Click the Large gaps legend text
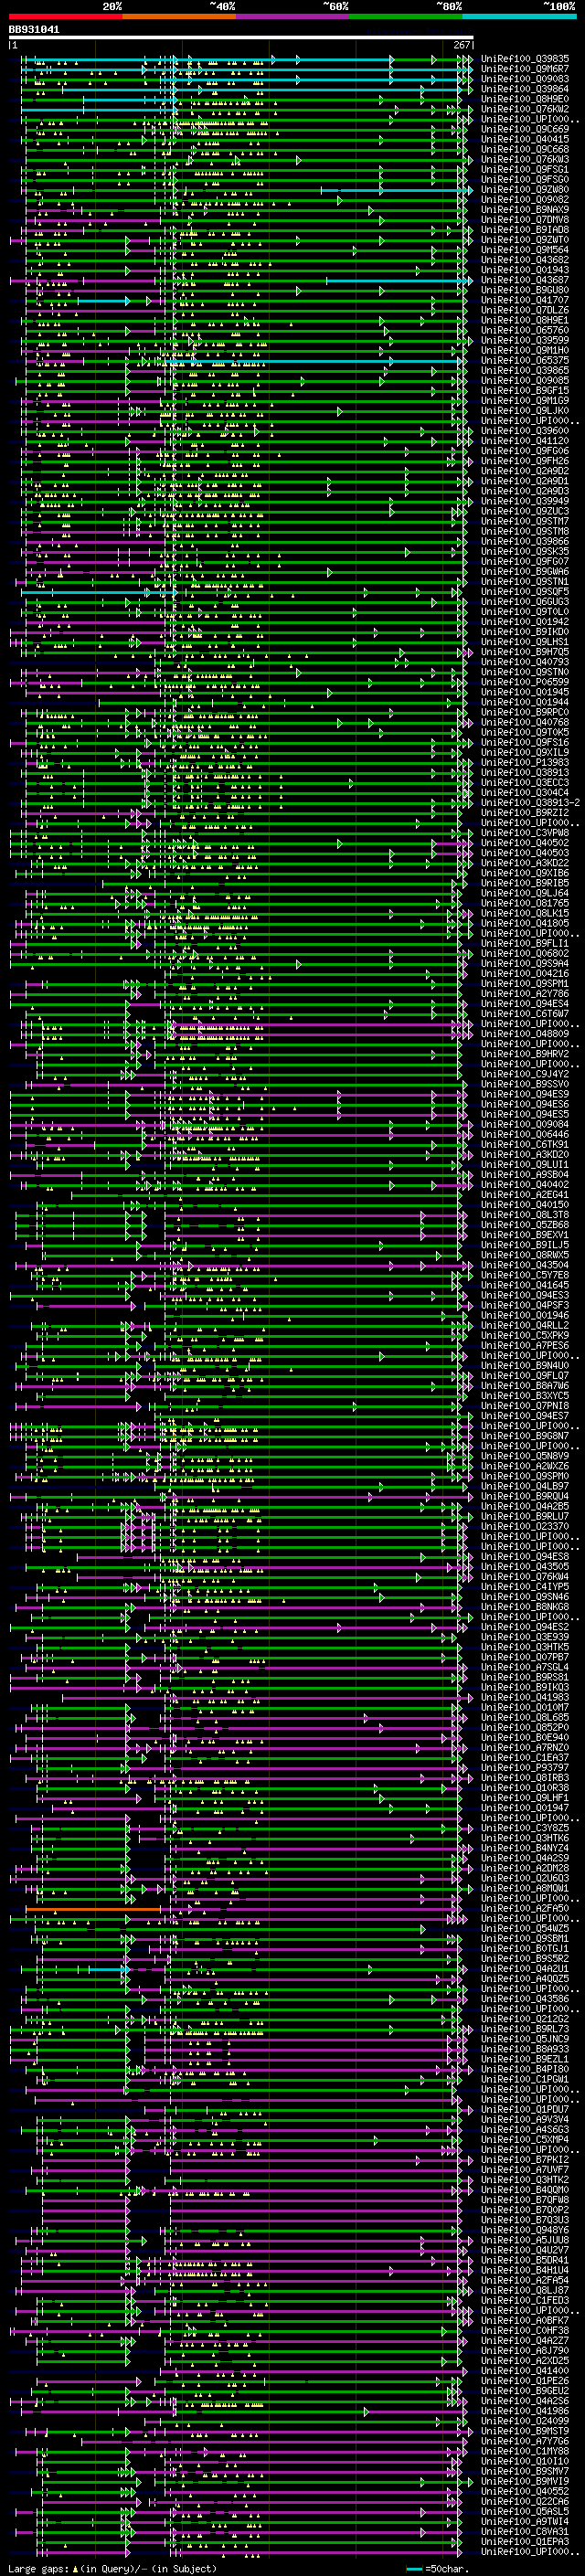Screen dimensions: 585x2576 click(112, 2568)
